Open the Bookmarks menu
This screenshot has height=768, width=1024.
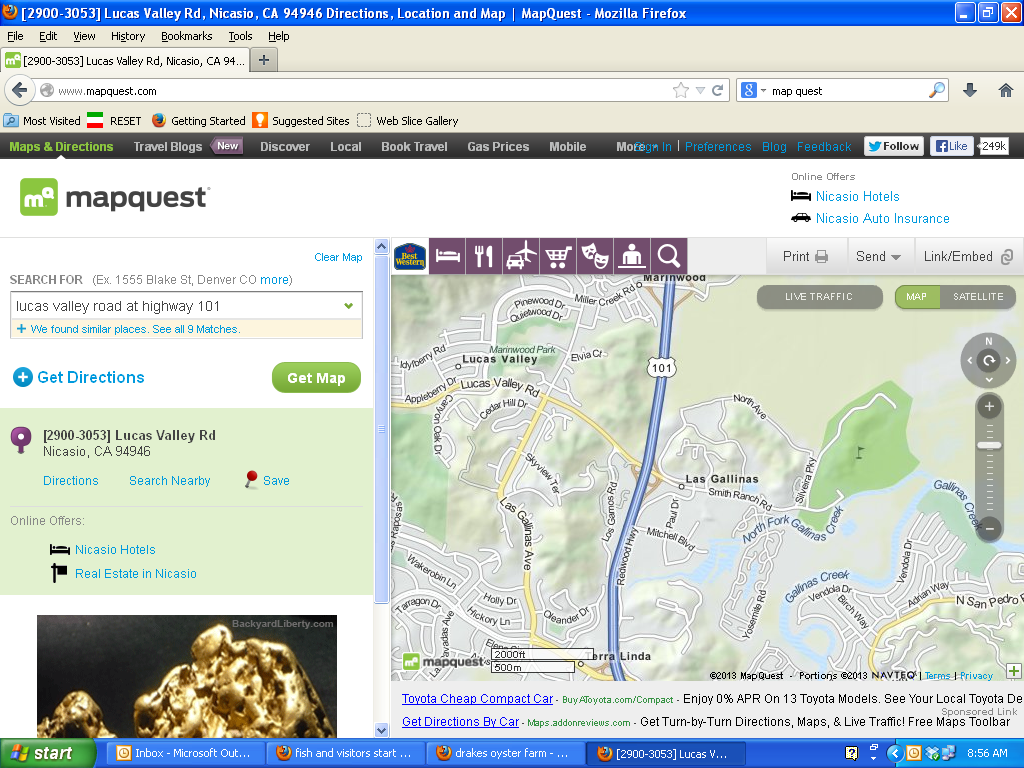click(186, 36)
